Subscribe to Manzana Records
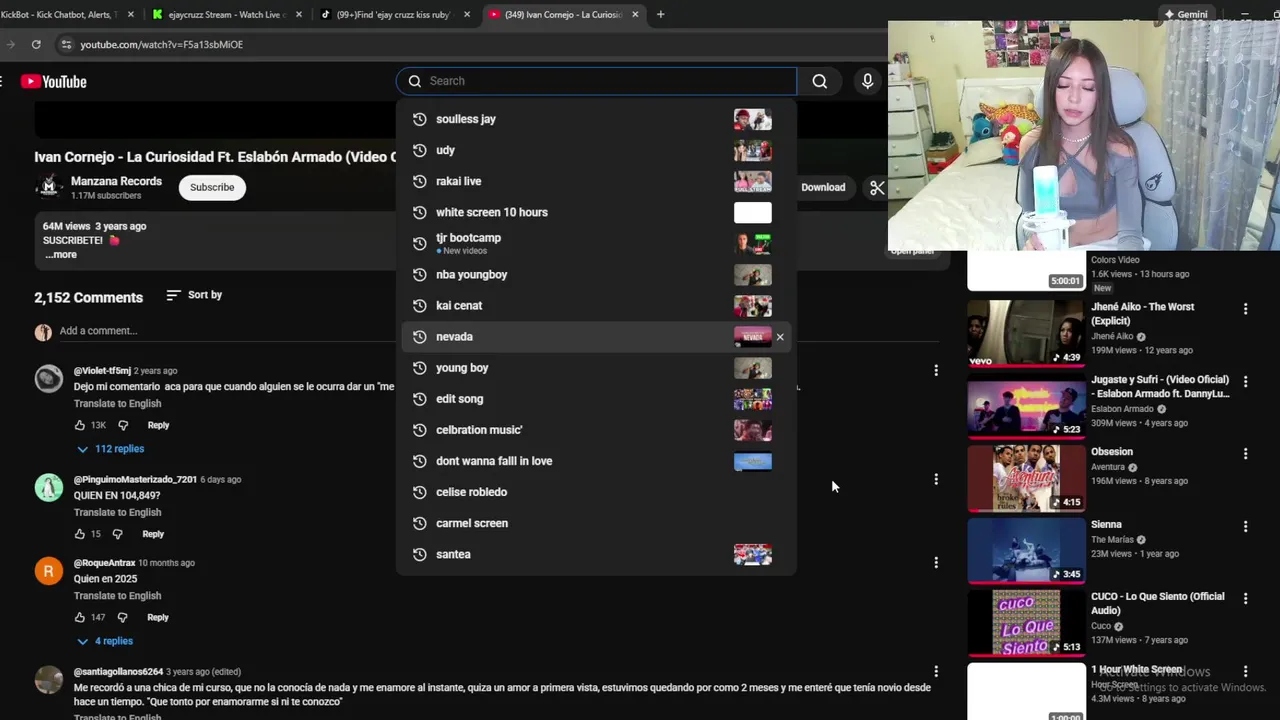The width and height of the screenshot is (1280, 720). 212,187
